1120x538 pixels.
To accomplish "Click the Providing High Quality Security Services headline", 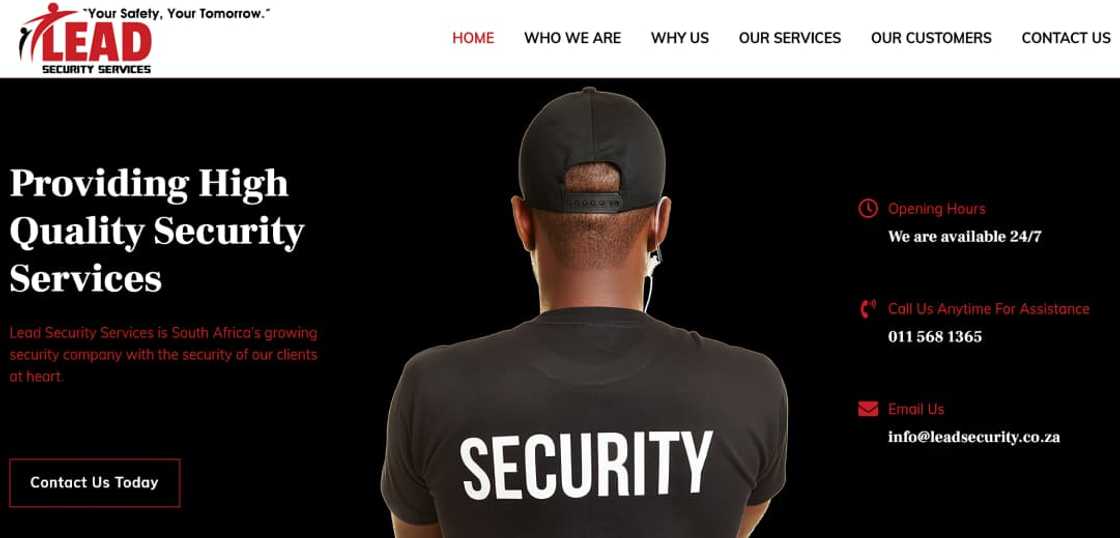I will pyautogui.click(x=156, y=231).
